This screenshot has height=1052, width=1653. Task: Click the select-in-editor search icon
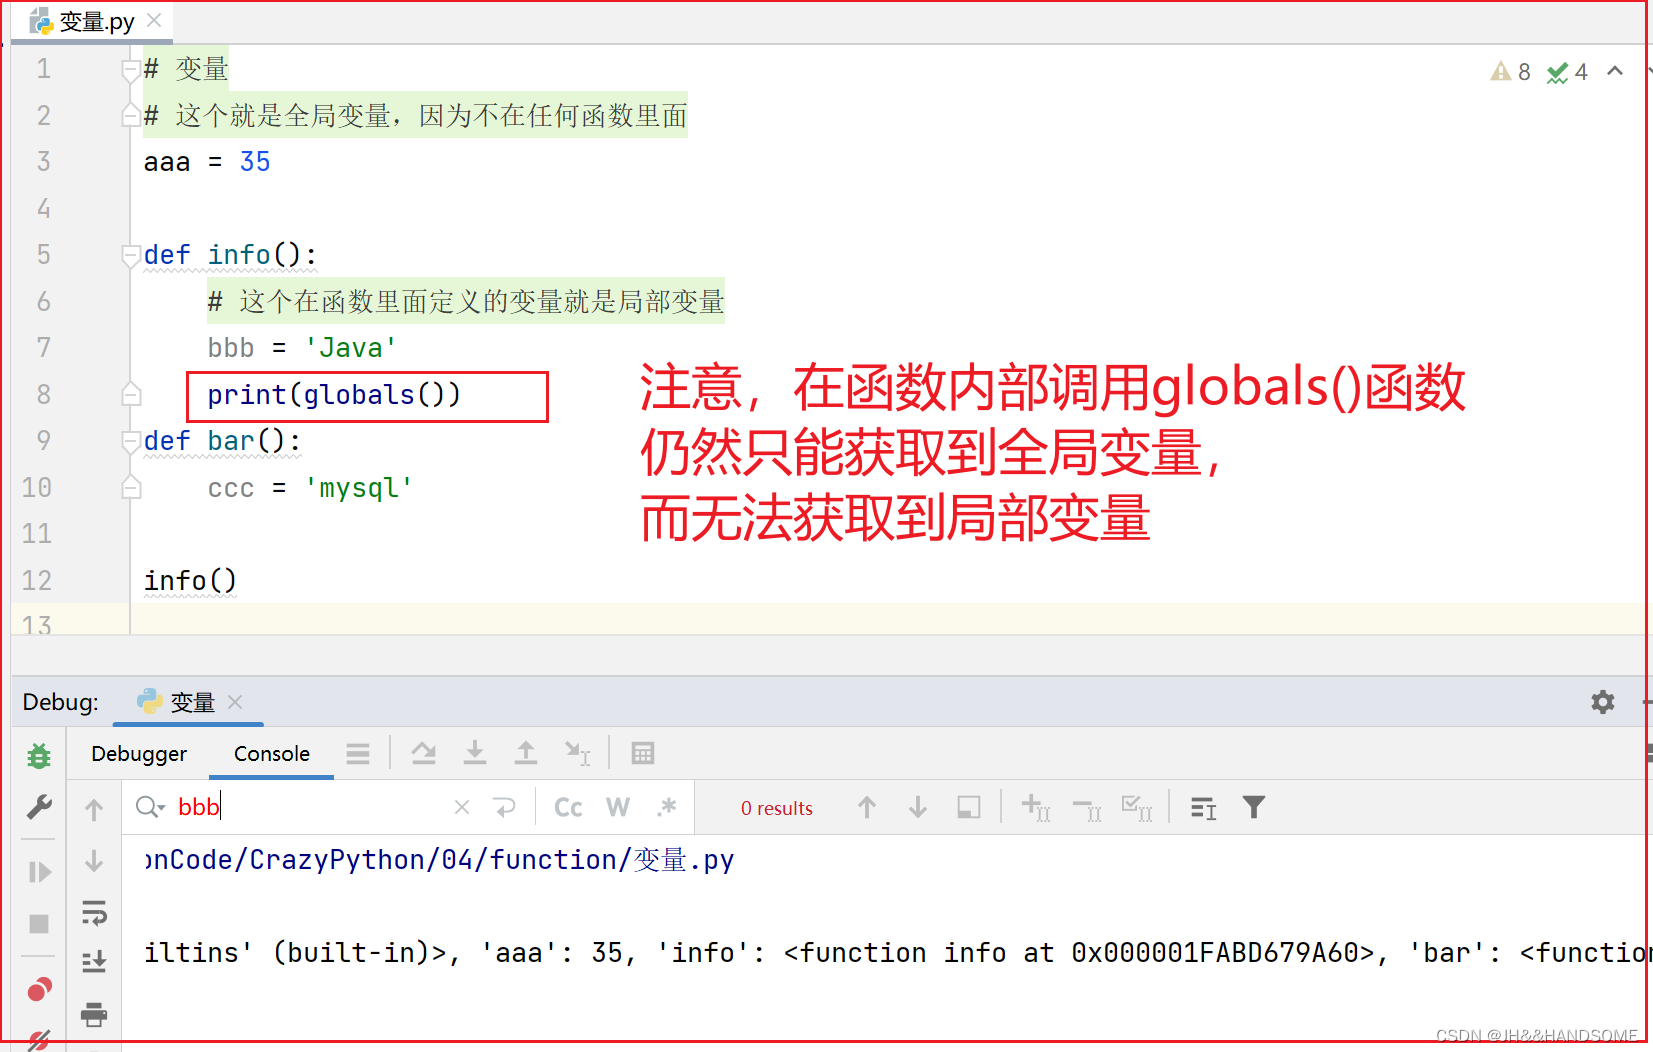coord(969,807)
